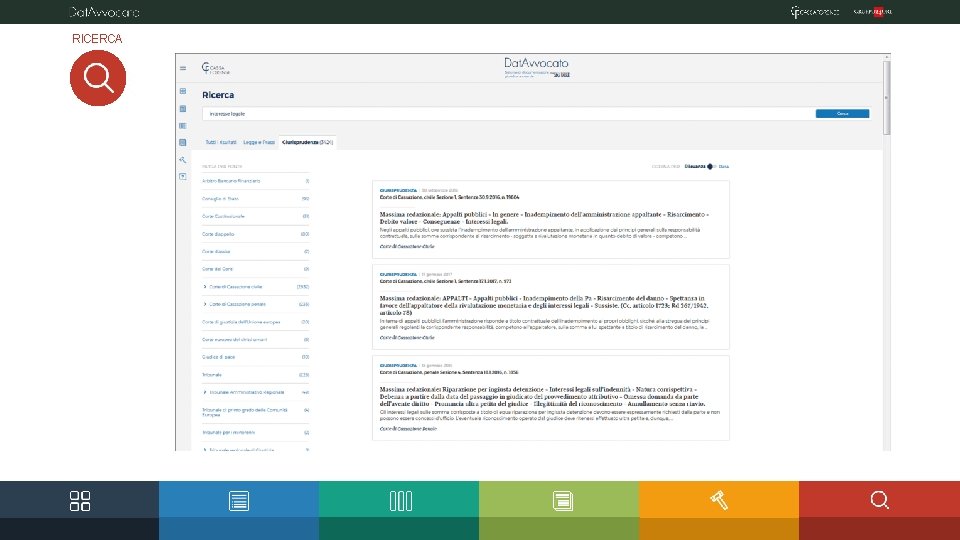Click the Sentenza 17.1.2017 n. 973 citation line
The width and height of the screenshot is (960, 540).
click(445, 281)
